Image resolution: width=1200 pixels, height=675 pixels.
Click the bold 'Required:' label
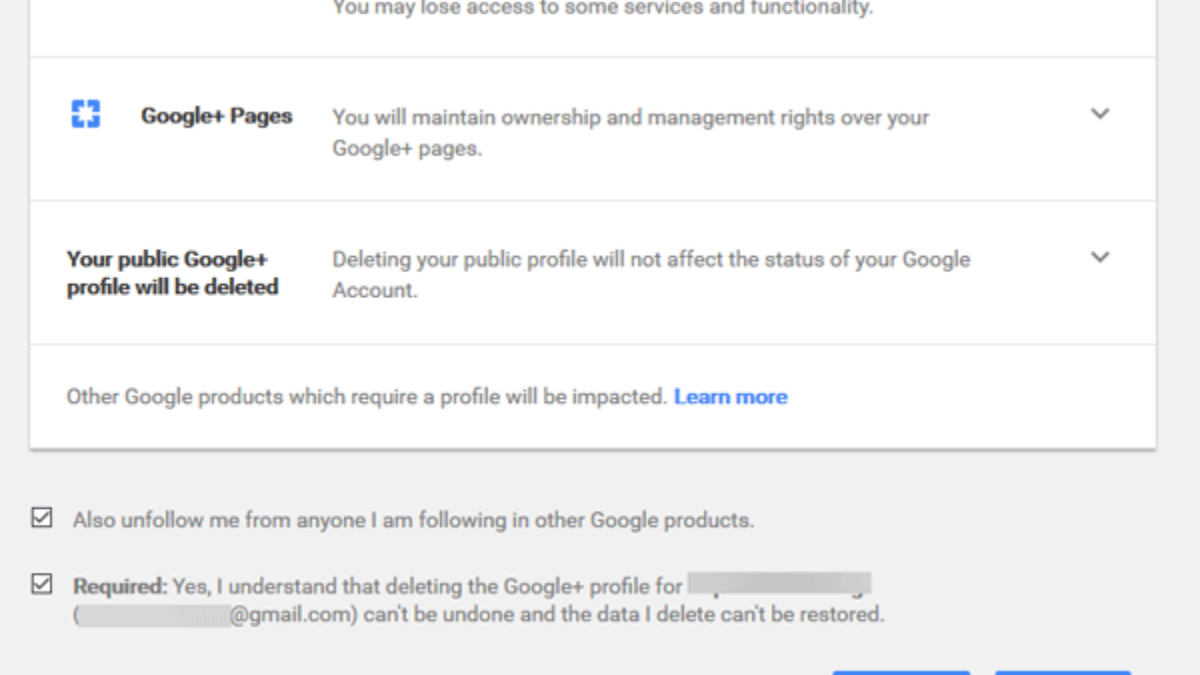(x=120, y=585)
